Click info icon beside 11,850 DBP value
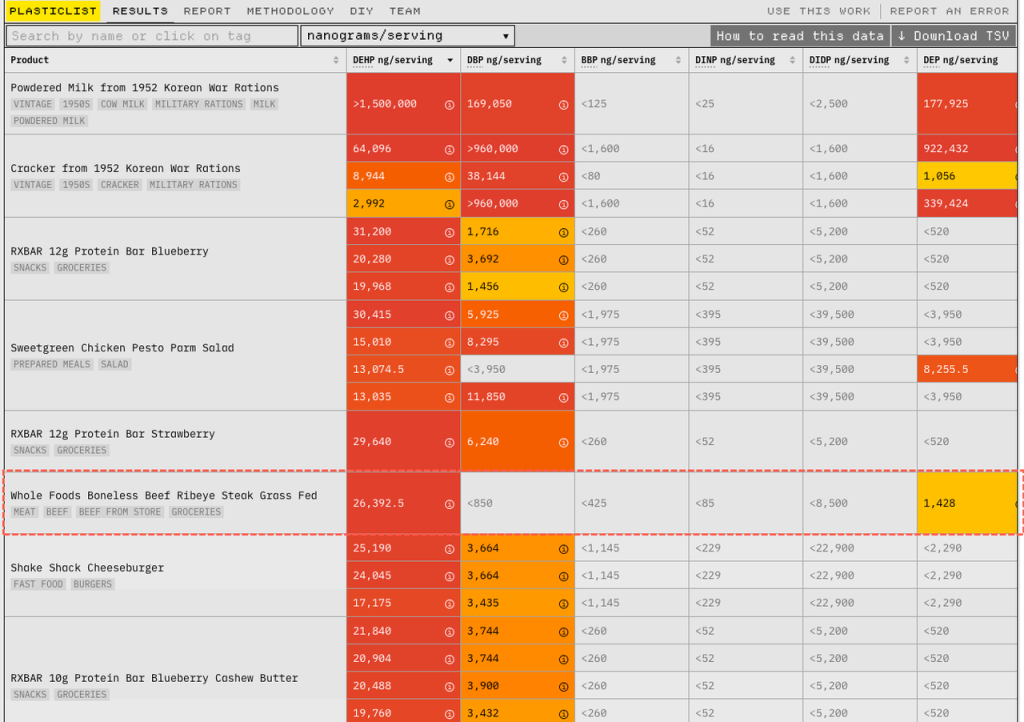The image size is (1024, 722). tap(564, 397)
